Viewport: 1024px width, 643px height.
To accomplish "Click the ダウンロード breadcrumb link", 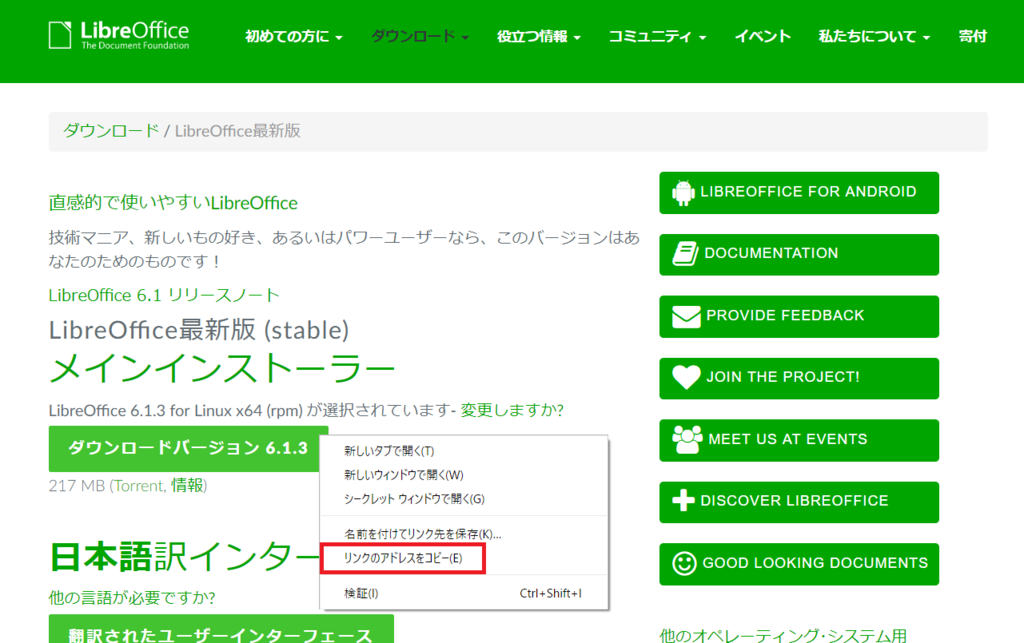I will click(110, 131).
